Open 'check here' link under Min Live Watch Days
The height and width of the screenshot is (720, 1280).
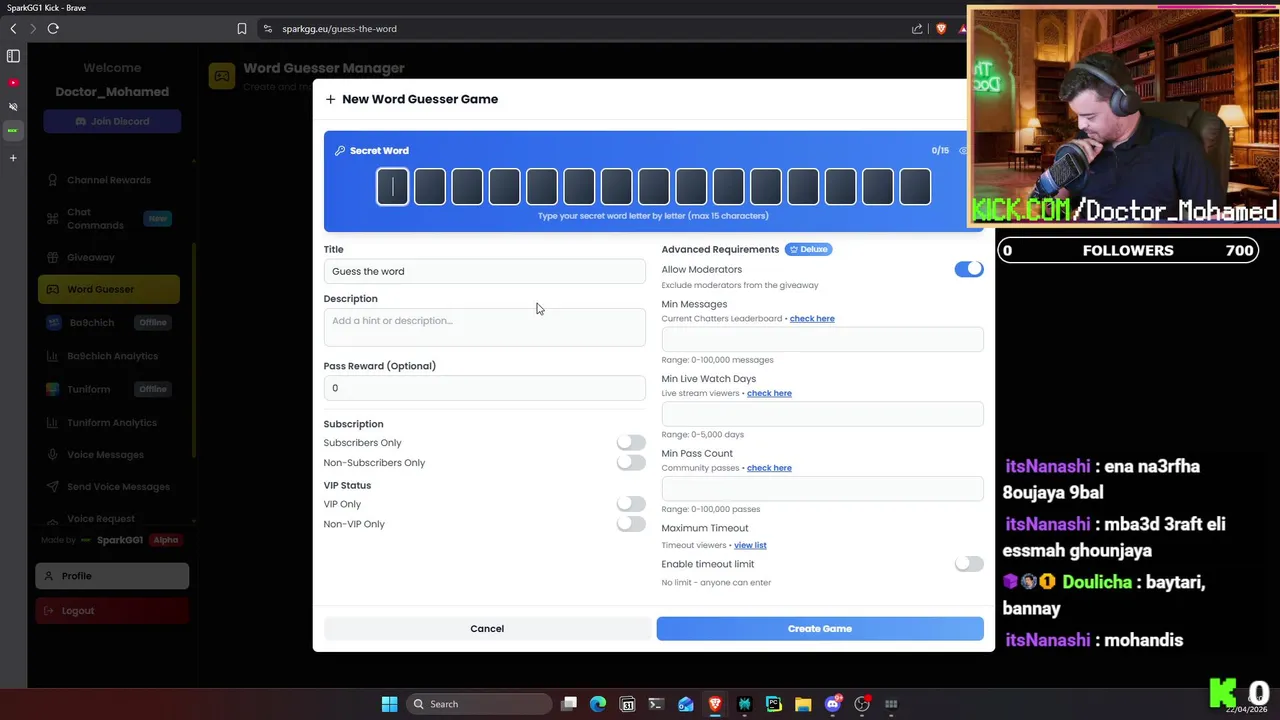click(x=769, y=393)
